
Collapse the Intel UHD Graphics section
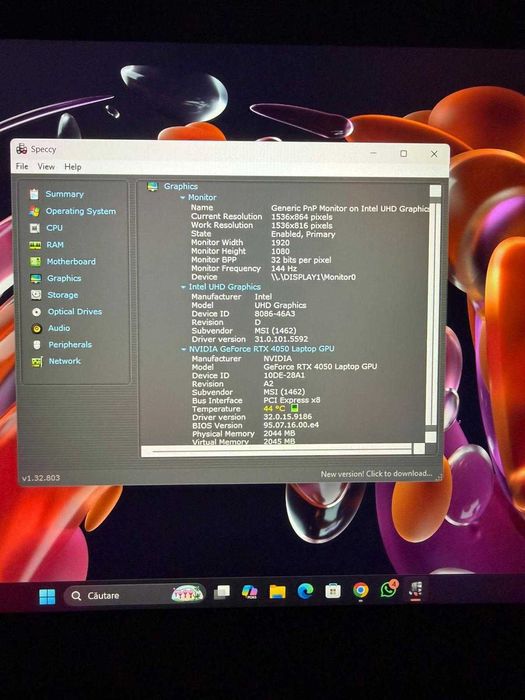183,287
